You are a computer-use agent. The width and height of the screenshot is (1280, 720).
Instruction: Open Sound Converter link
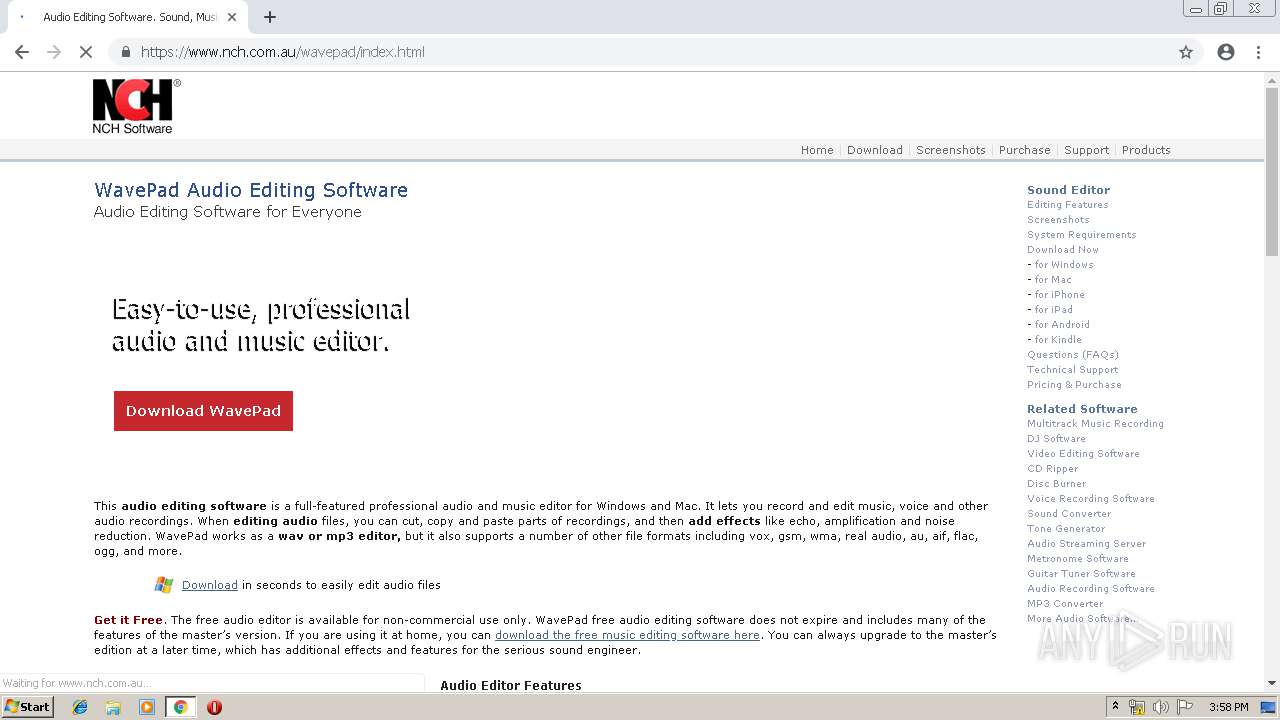(x=1069, y=514)
